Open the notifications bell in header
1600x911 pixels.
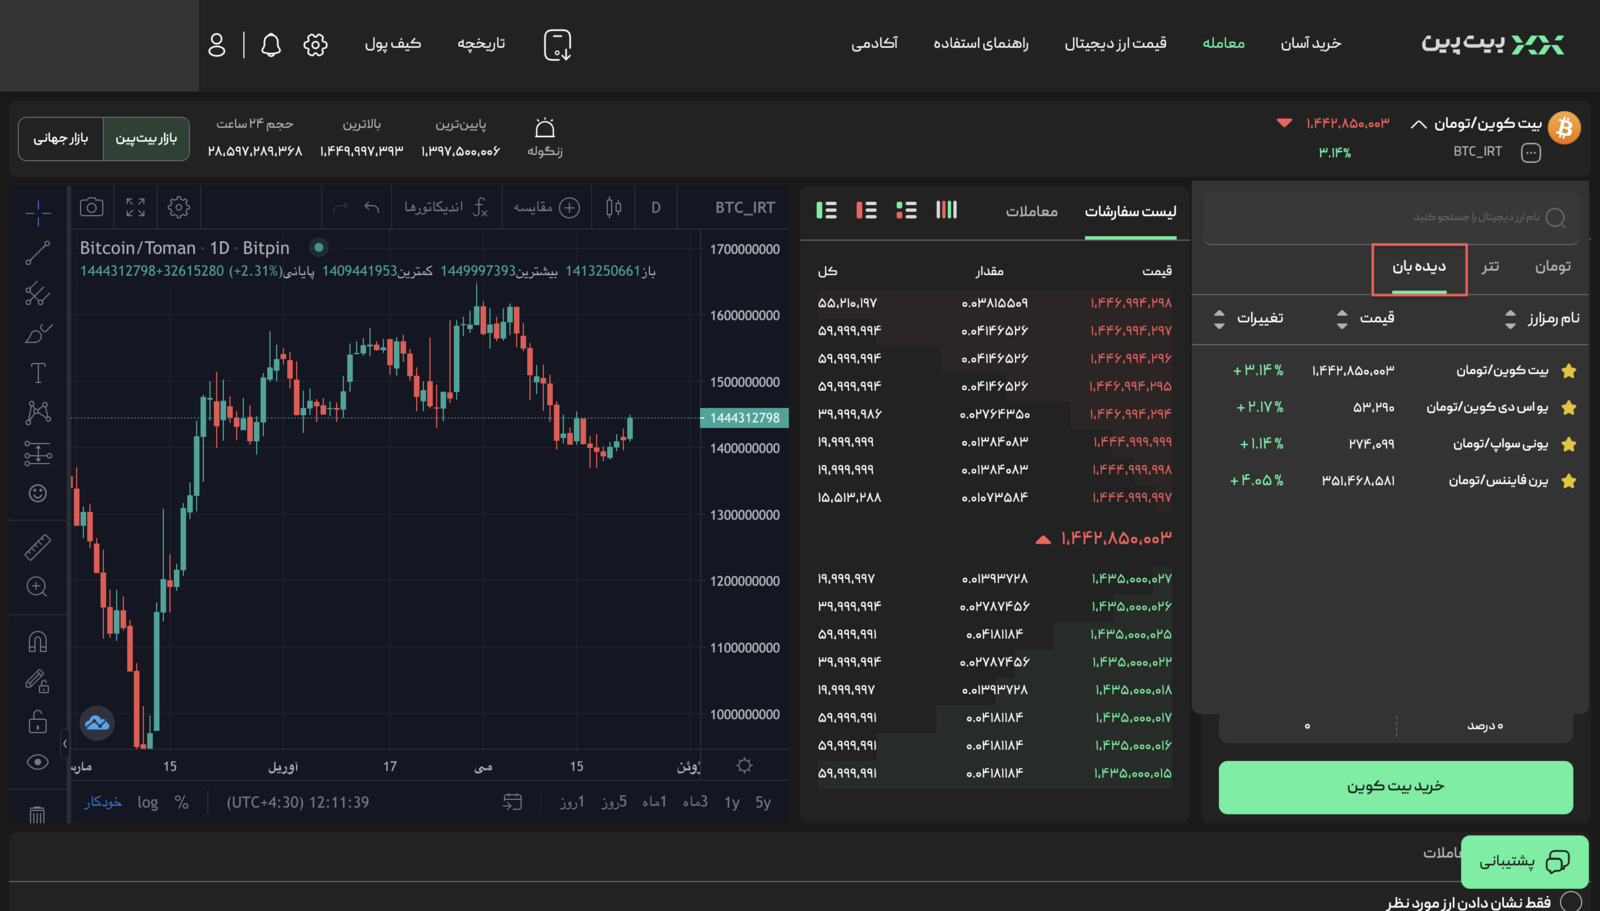[271, 45]
